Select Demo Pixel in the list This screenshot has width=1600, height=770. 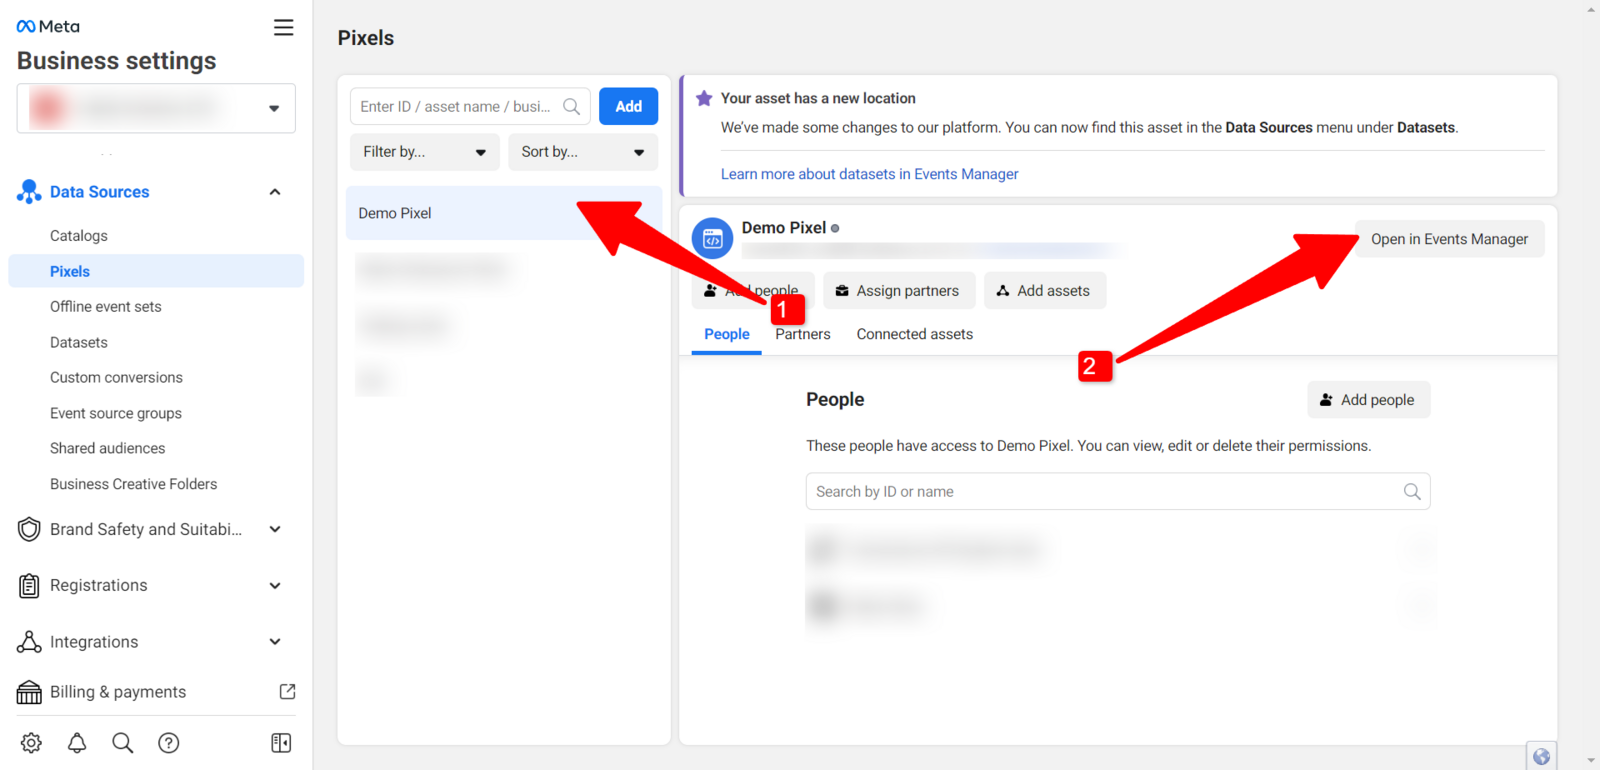click(x=504, y=213)
